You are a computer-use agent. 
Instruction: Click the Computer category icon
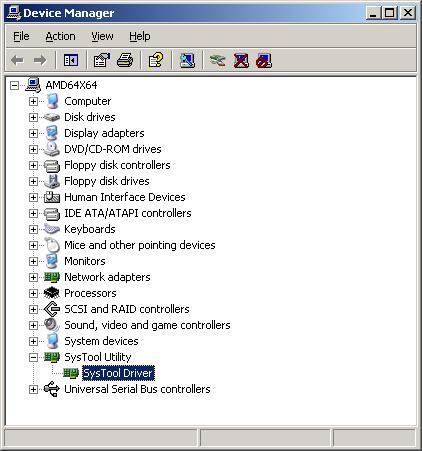click(x=52, y=101)
